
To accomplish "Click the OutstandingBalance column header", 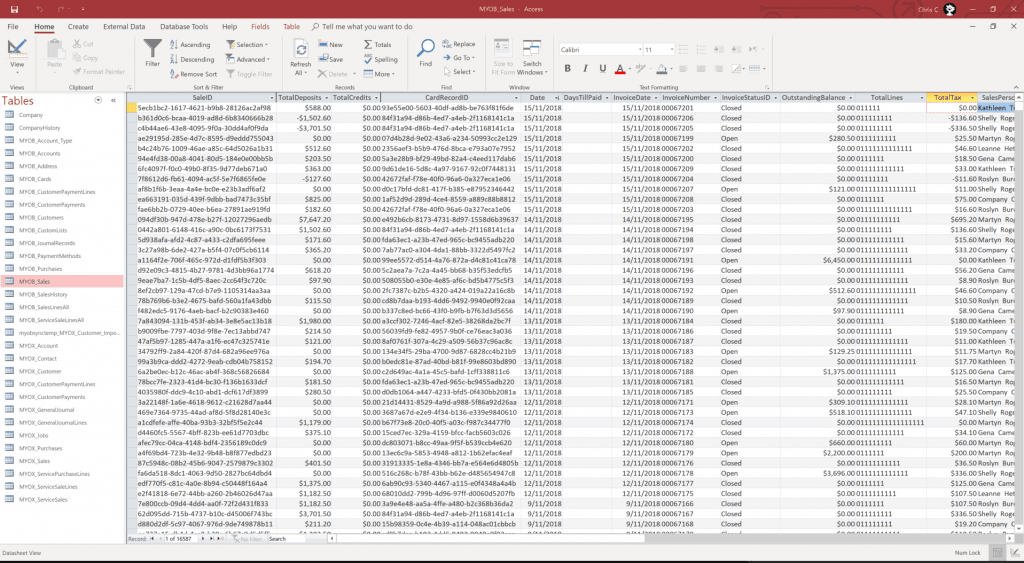I will (817, 98).
